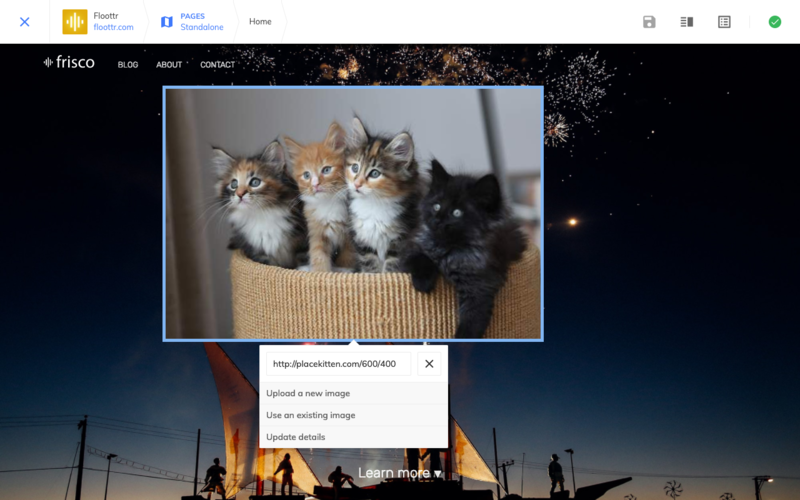Select Use an existing image
This screenshot has height=500, width=800.
[310, 415]
